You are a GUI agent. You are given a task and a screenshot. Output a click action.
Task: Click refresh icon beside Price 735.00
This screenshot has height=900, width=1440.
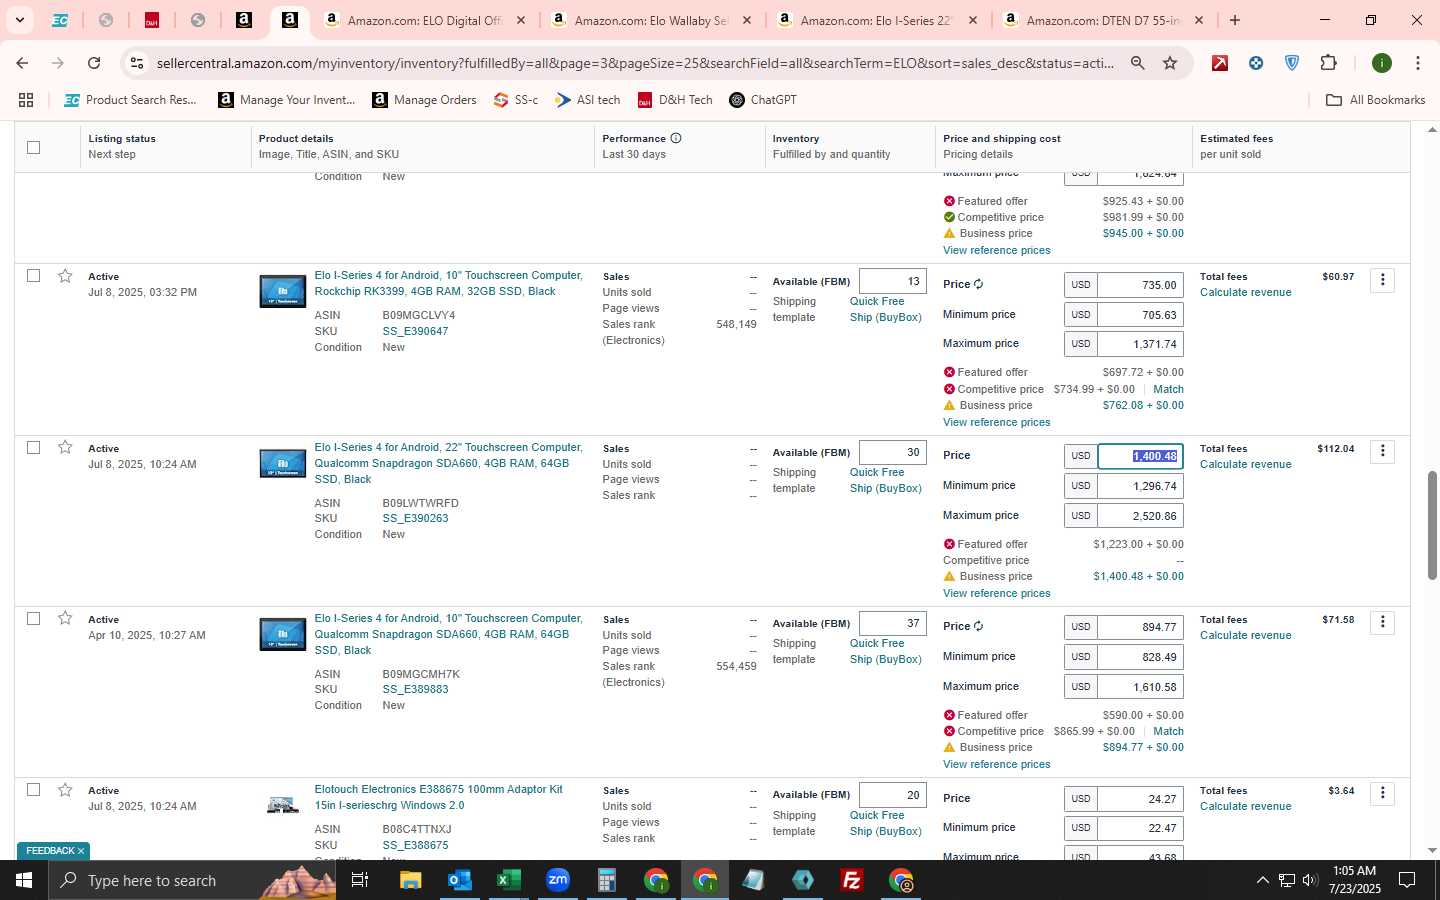coord(978,284)
